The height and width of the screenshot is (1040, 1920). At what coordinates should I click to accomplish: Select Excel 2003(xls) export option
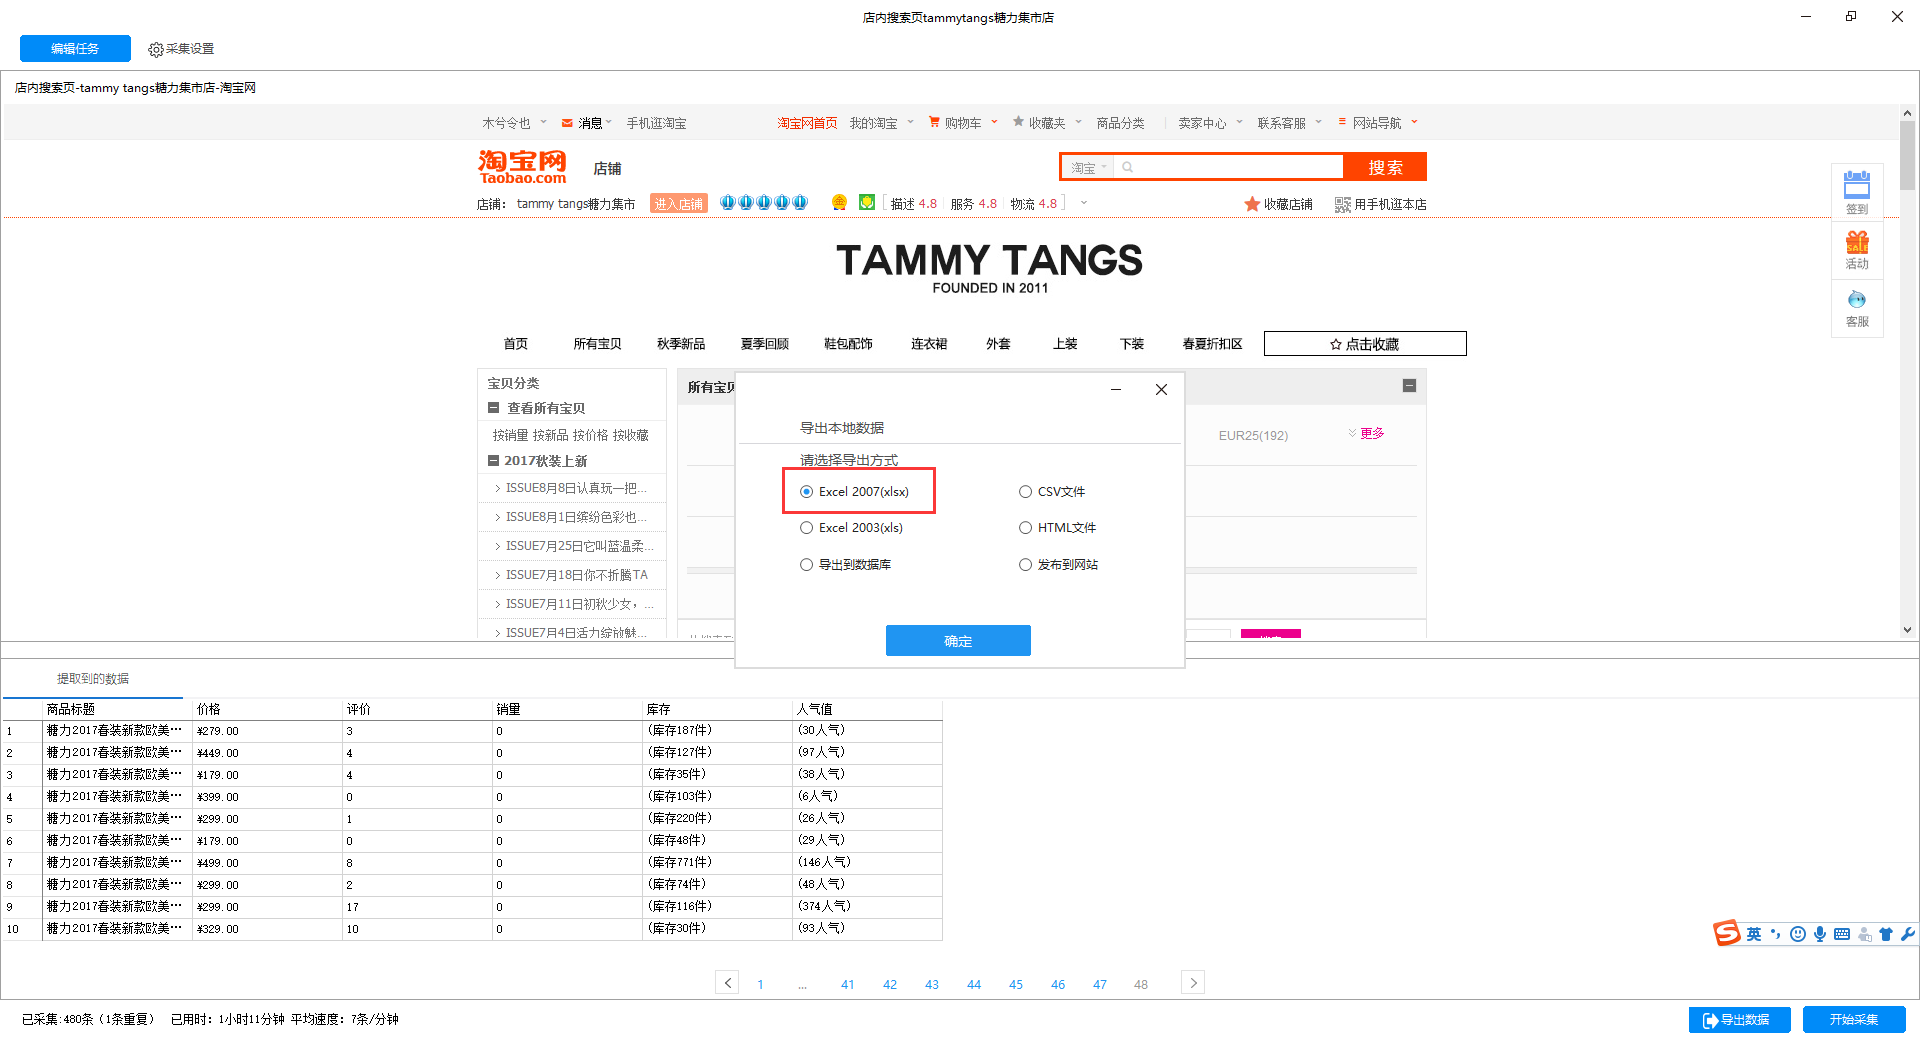point(852,528)
